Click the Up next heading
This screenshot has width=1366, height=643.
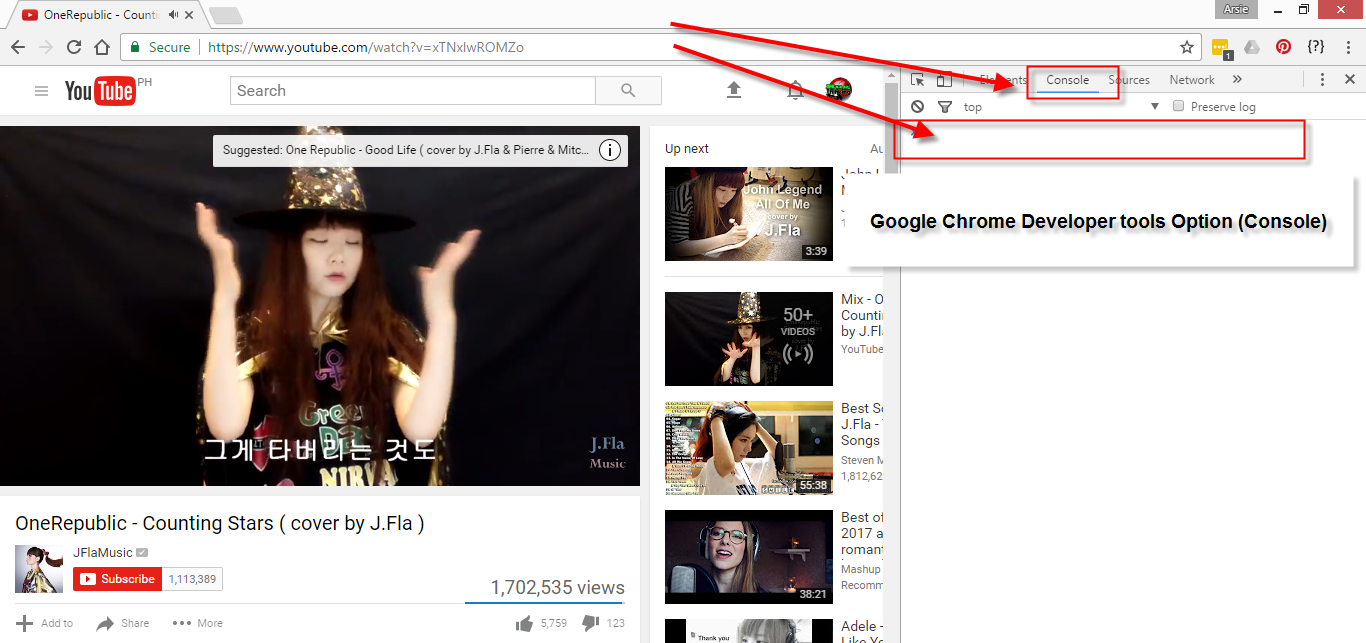pyautogui.click(x=687, y=149)
